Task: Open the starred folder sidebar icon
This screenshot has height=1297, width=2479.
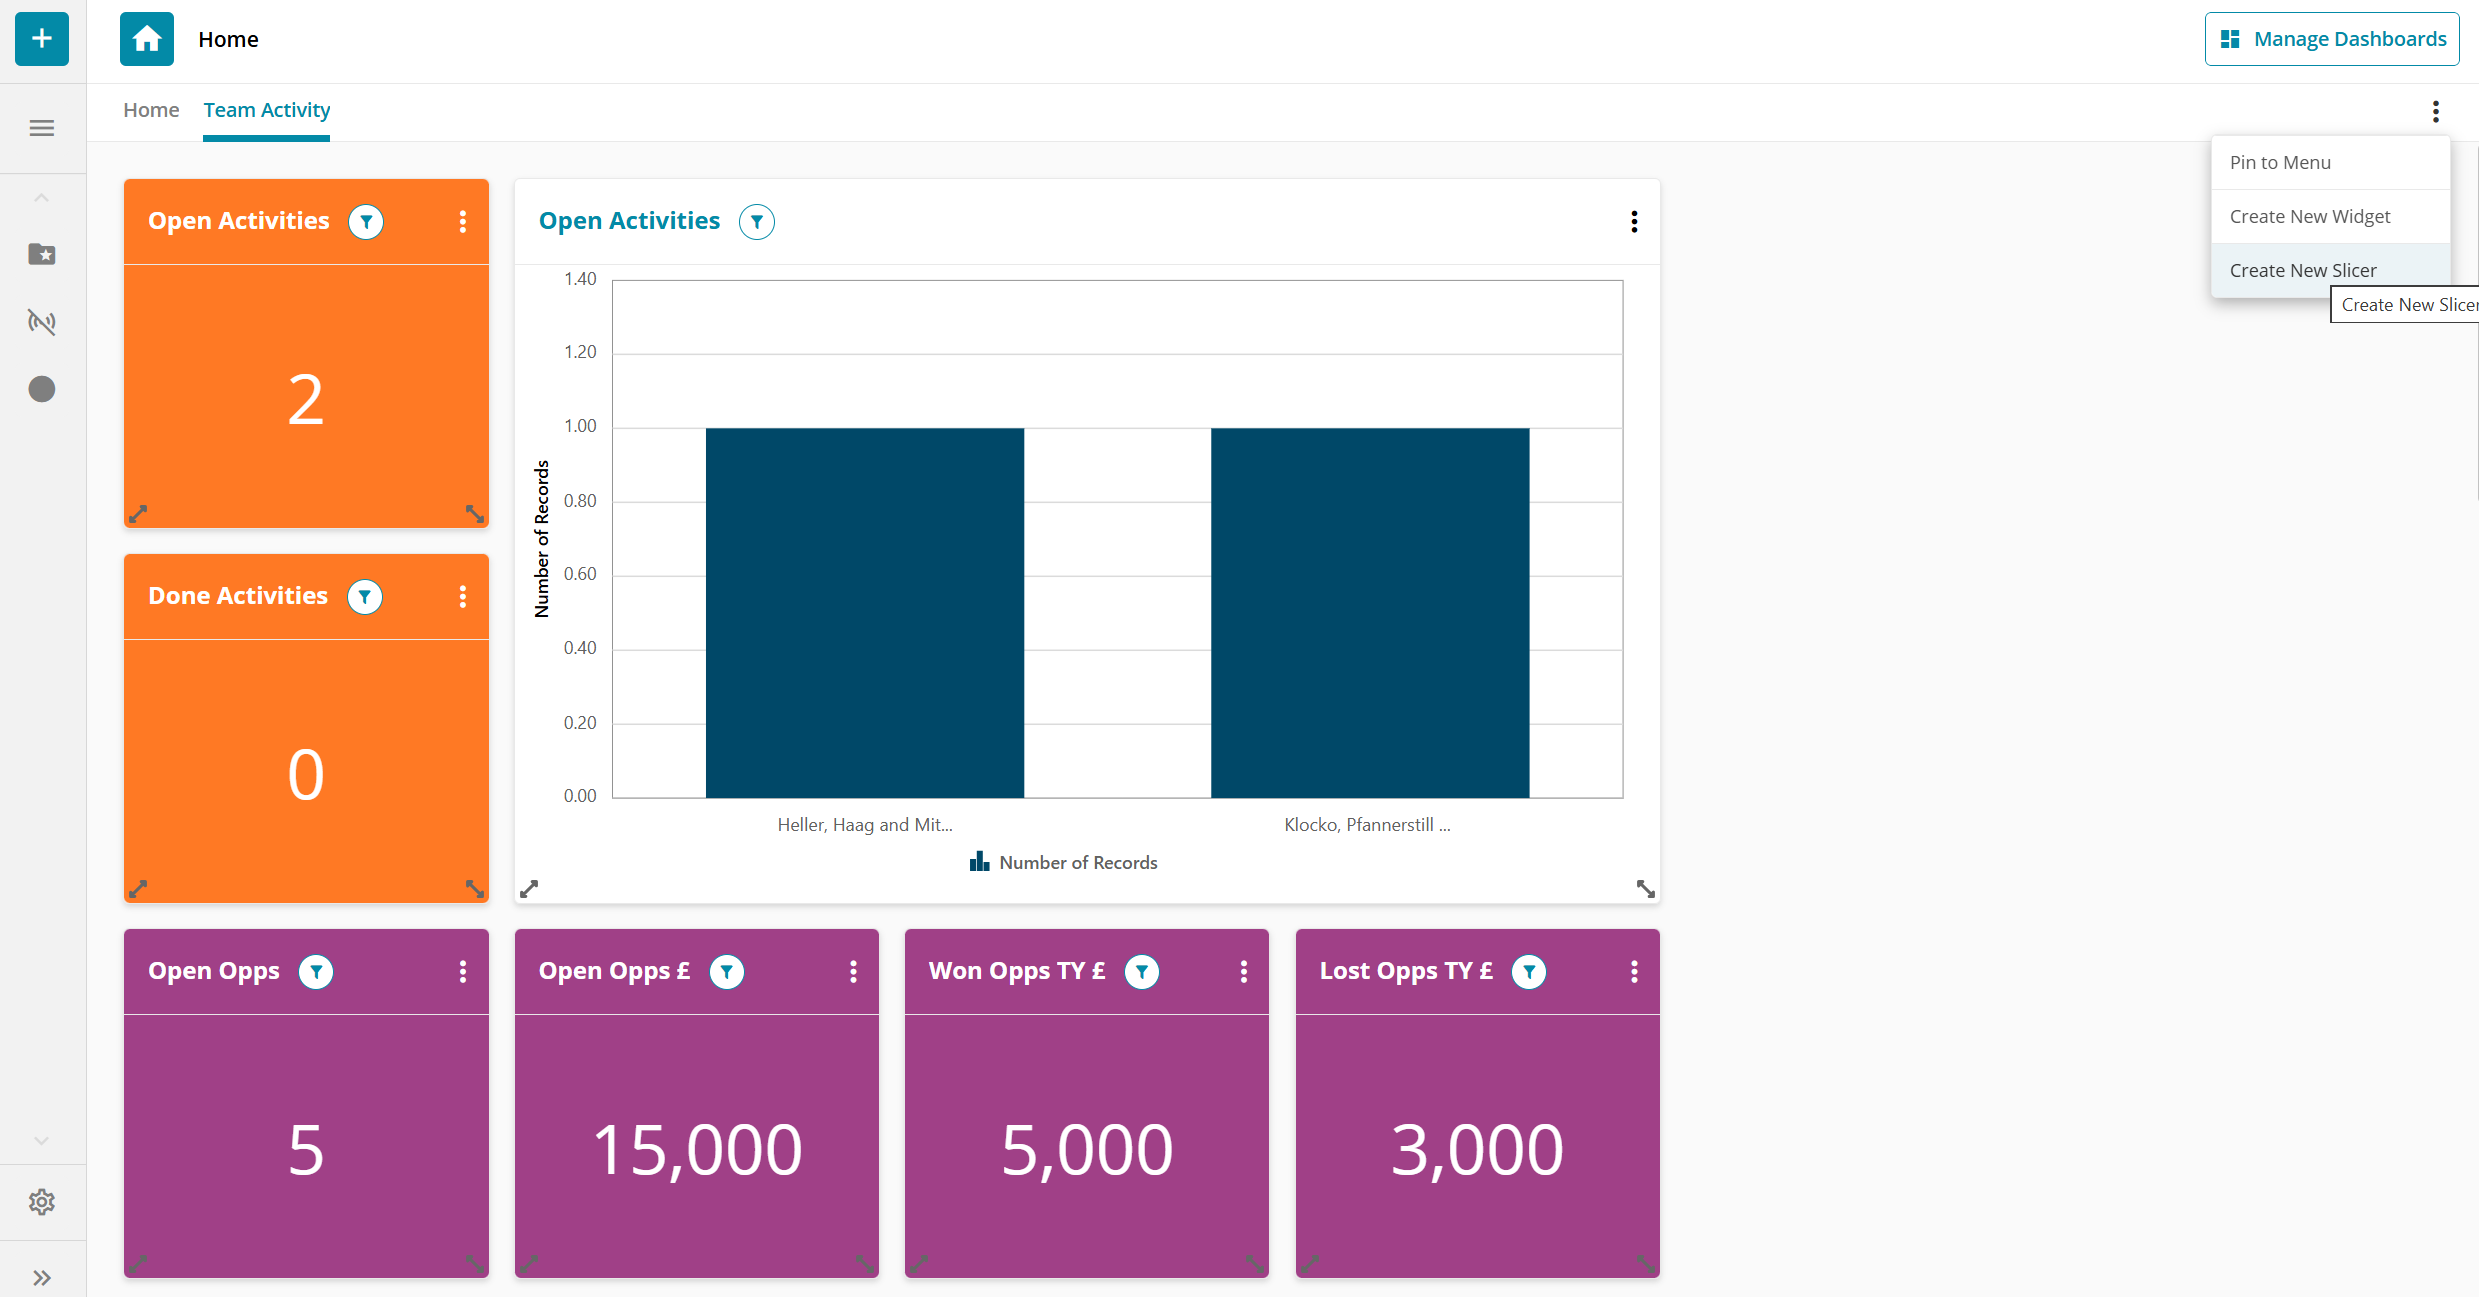Action: 42,254
